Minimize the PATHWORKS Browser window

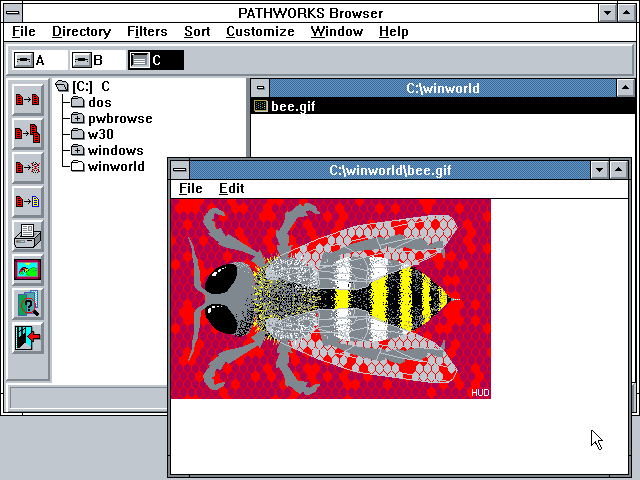coord(607,13)
